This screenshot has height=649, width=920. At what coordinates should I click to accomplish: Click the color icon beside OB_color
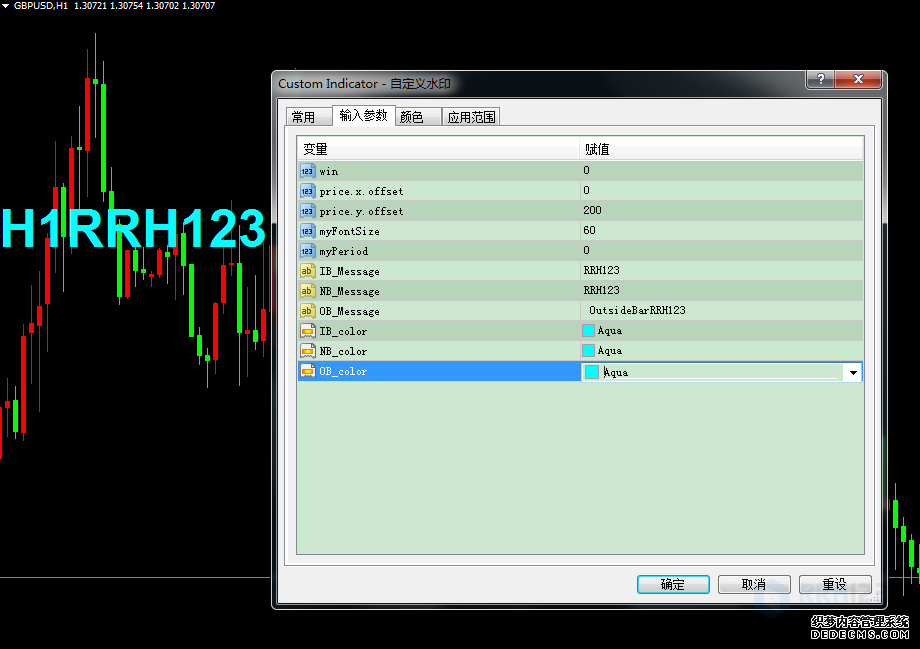coord(307,371)
